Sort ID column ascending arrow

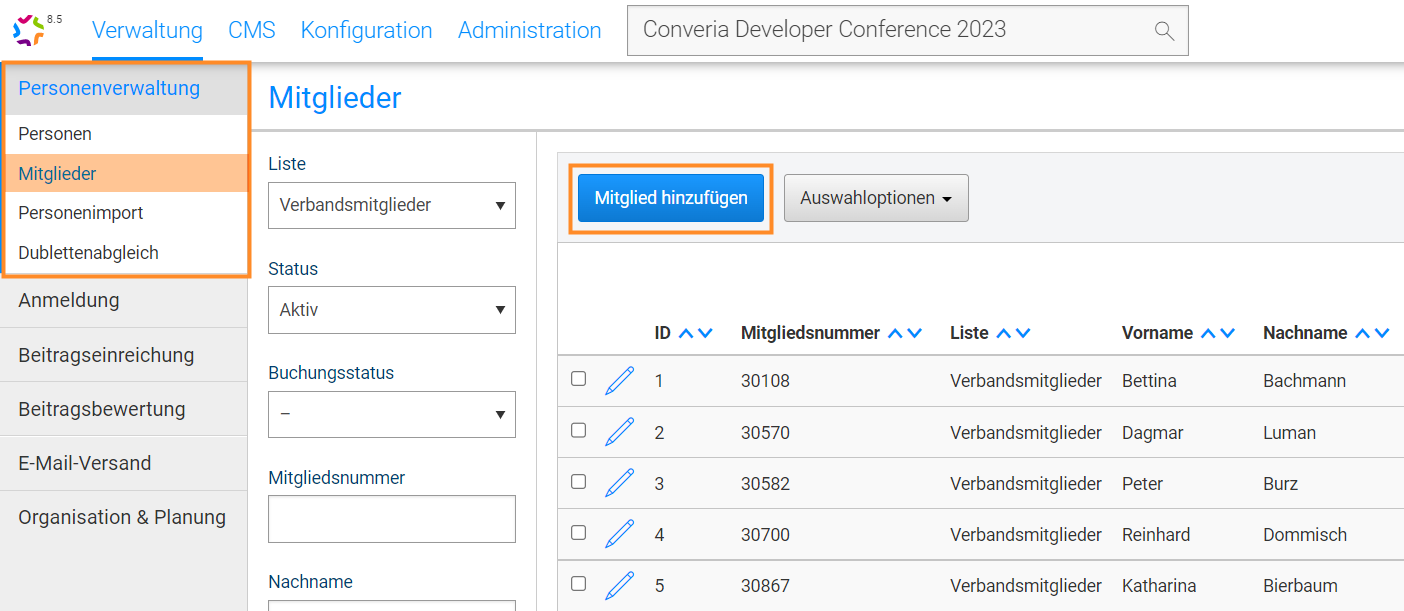(686, 333)
